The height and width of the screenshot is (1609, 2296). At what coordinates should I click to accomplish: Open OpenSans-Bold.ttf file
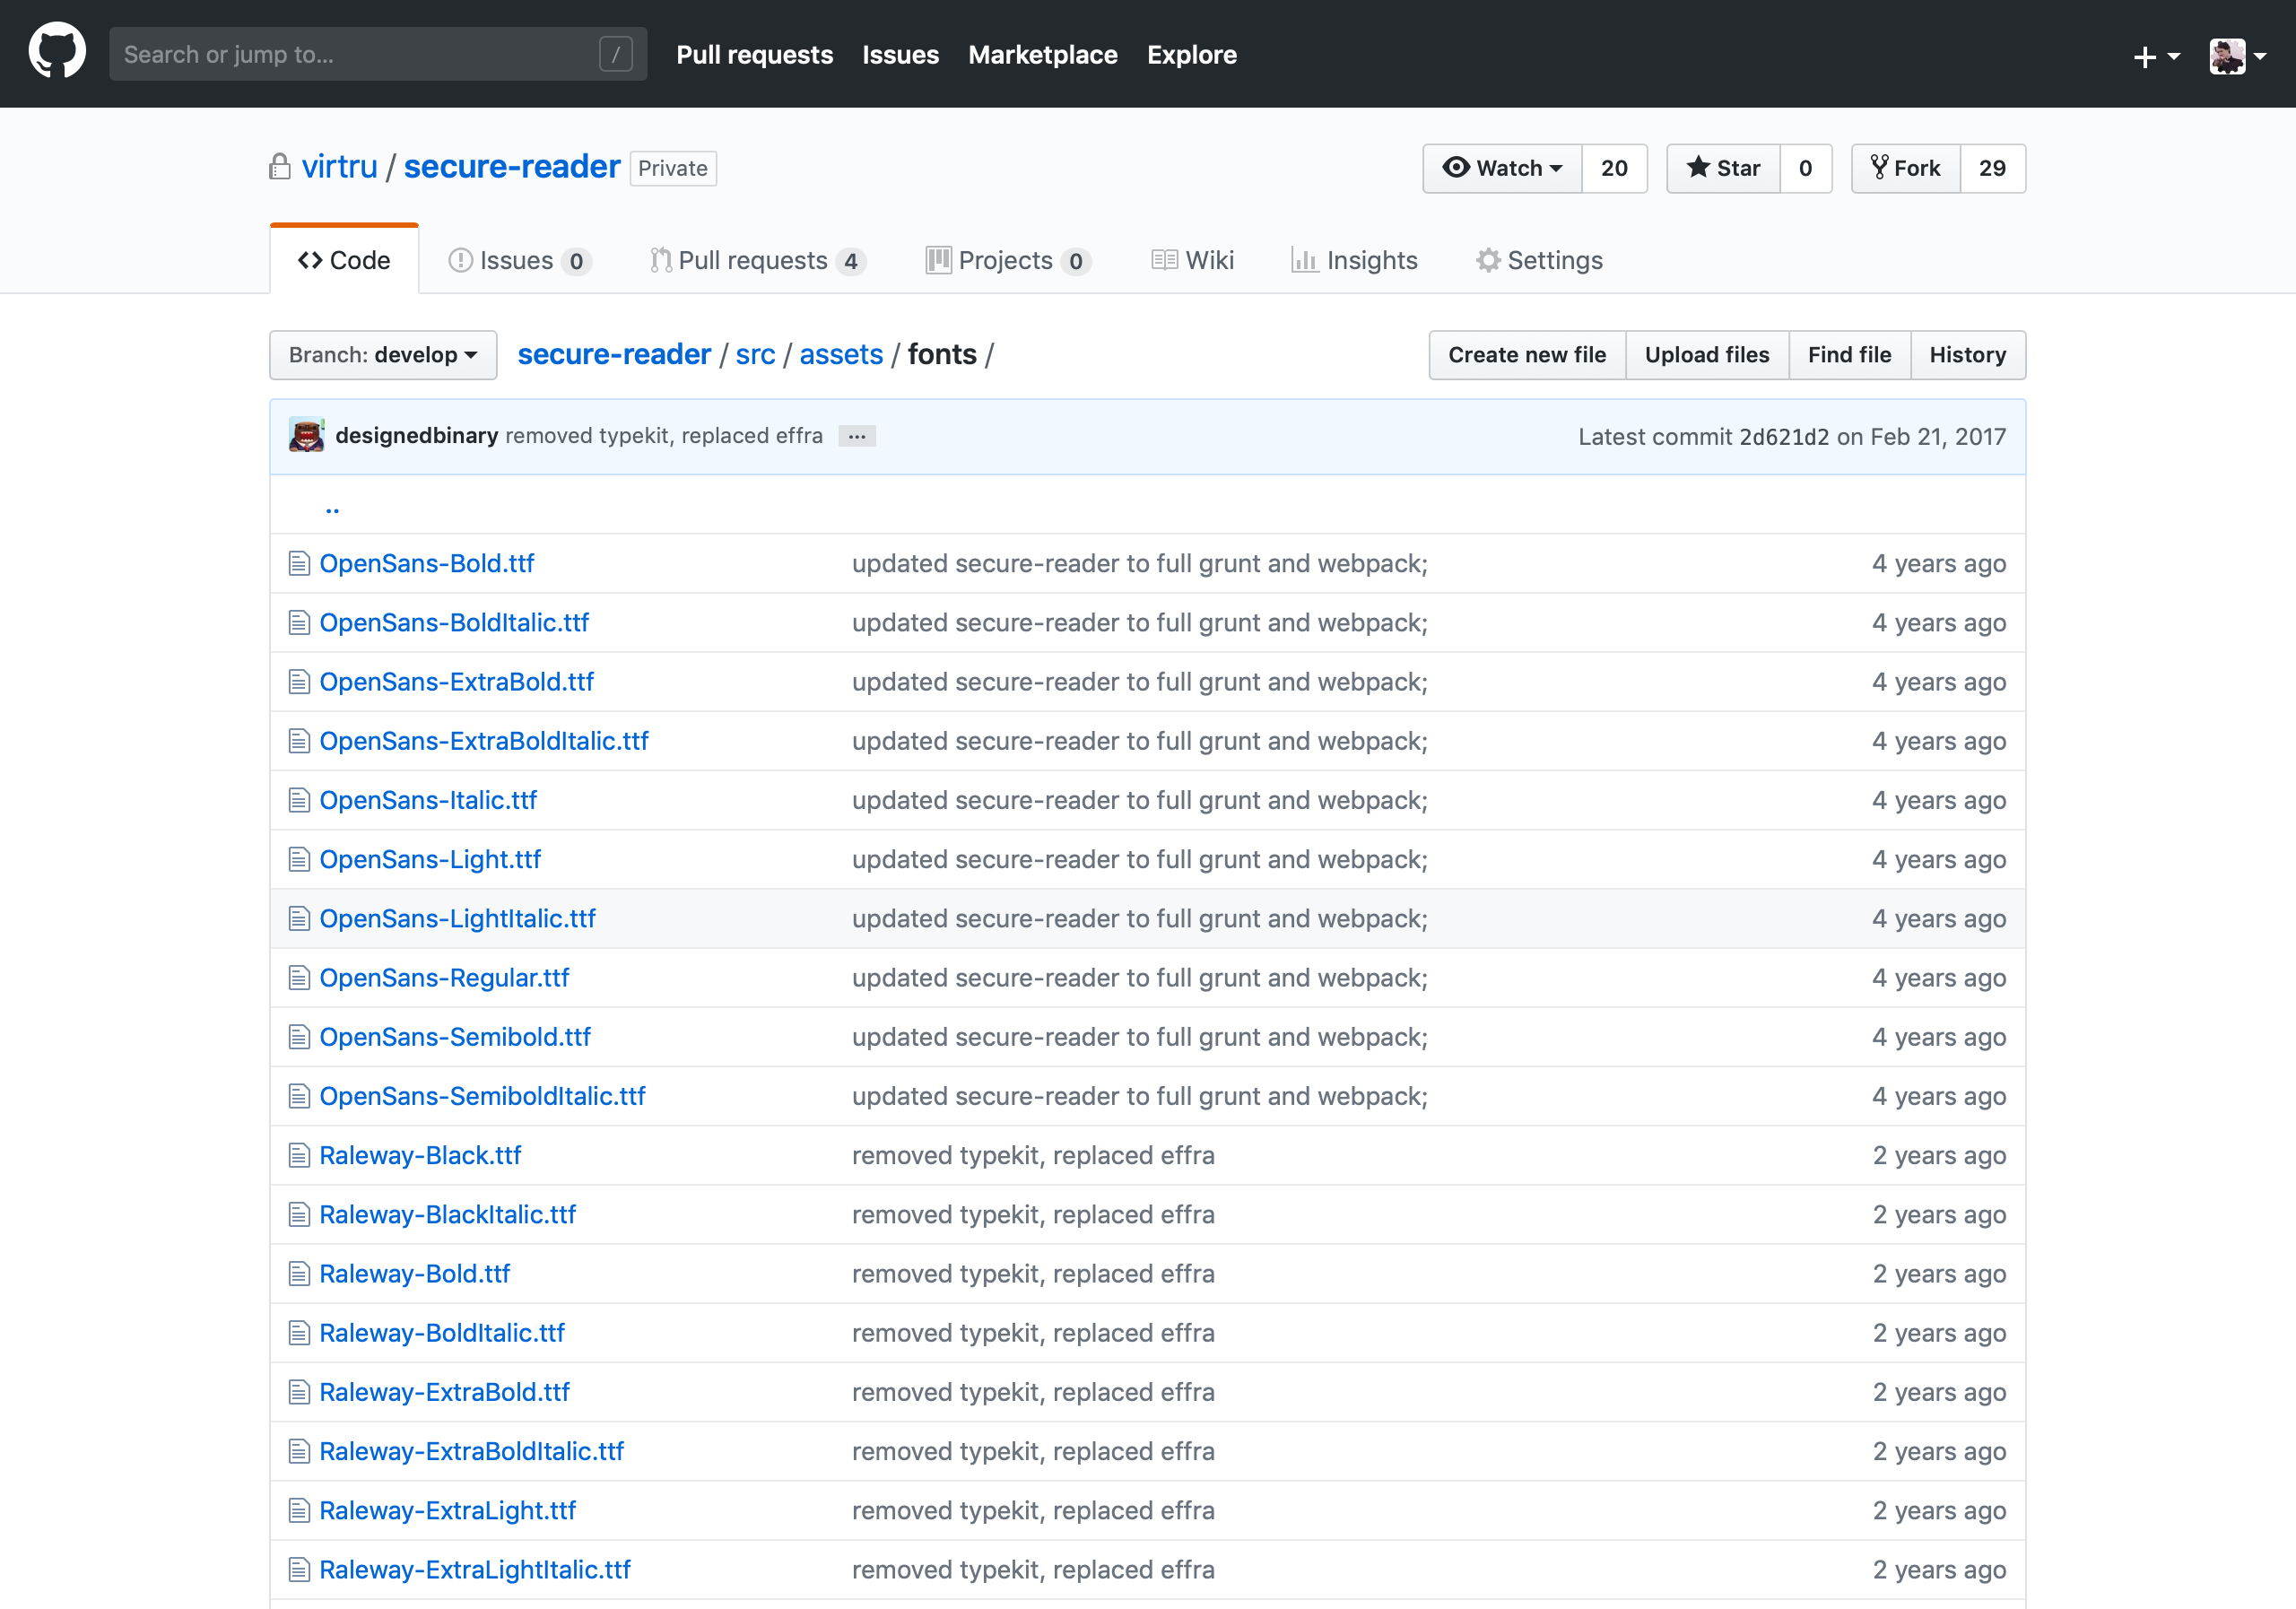point(427,564)
